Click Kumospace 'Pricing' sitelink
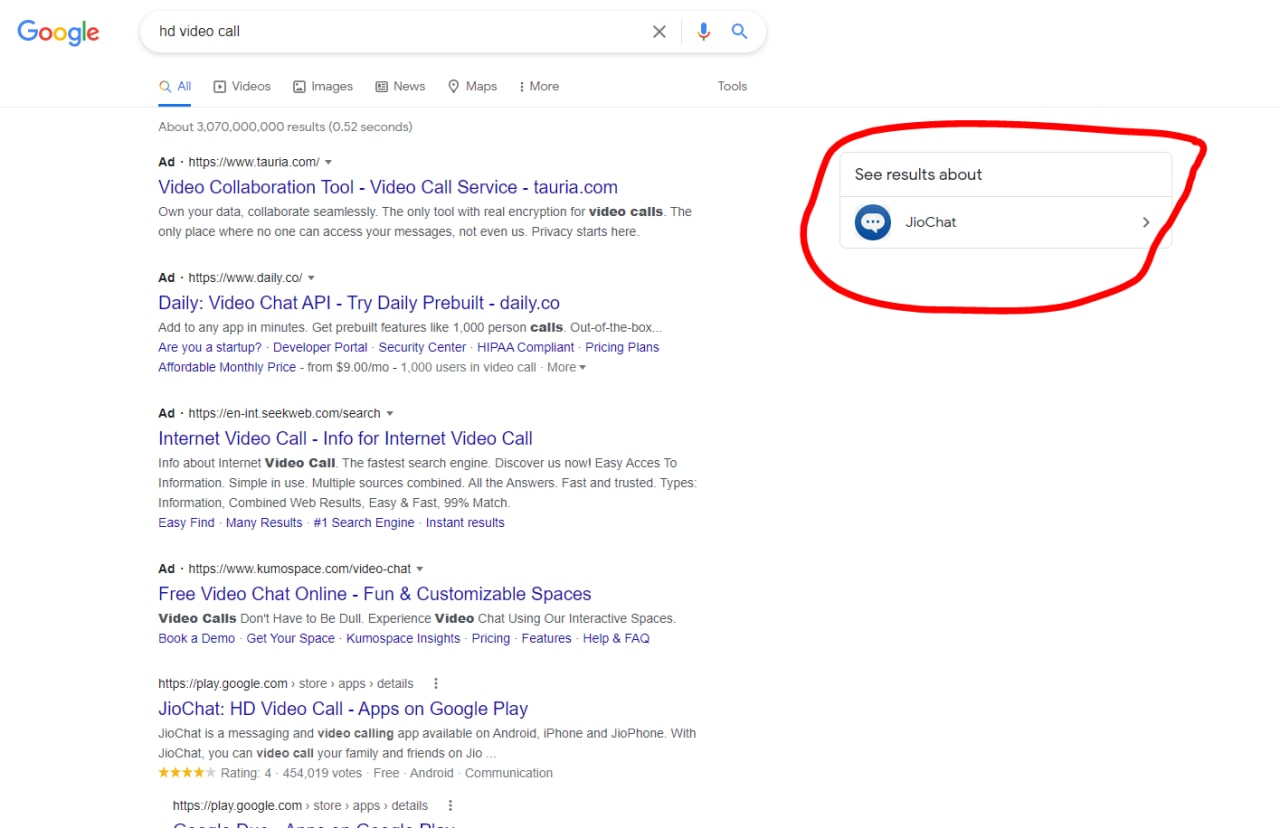Viewport: 1280px width, 828px height. coord(491,639)
